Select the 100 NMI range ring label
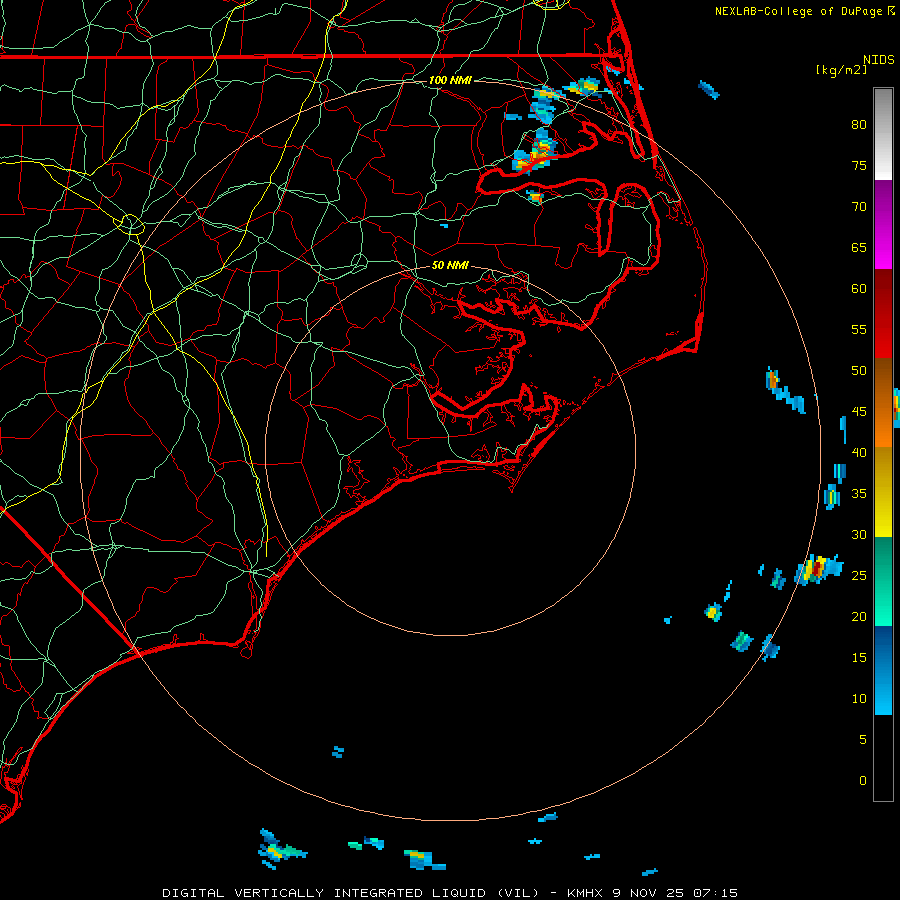This screenshot has height=900, width=900. (450, 80)
